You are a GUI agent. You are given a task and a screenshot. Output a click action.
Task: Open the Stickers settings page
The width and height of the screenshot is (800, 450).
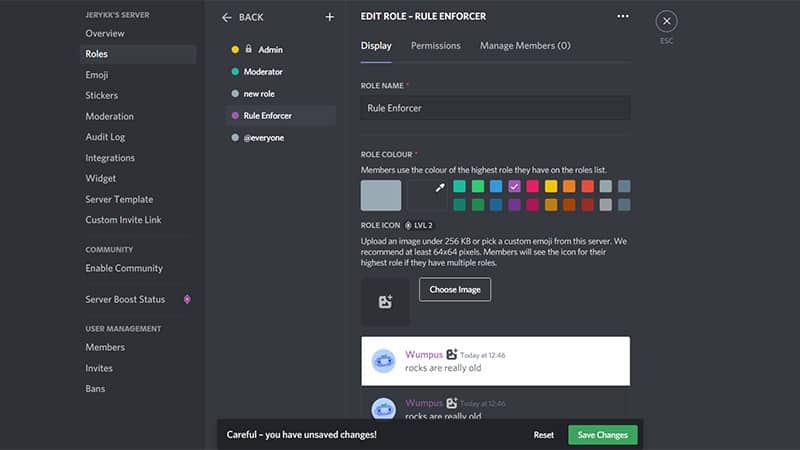click(138, 95)
